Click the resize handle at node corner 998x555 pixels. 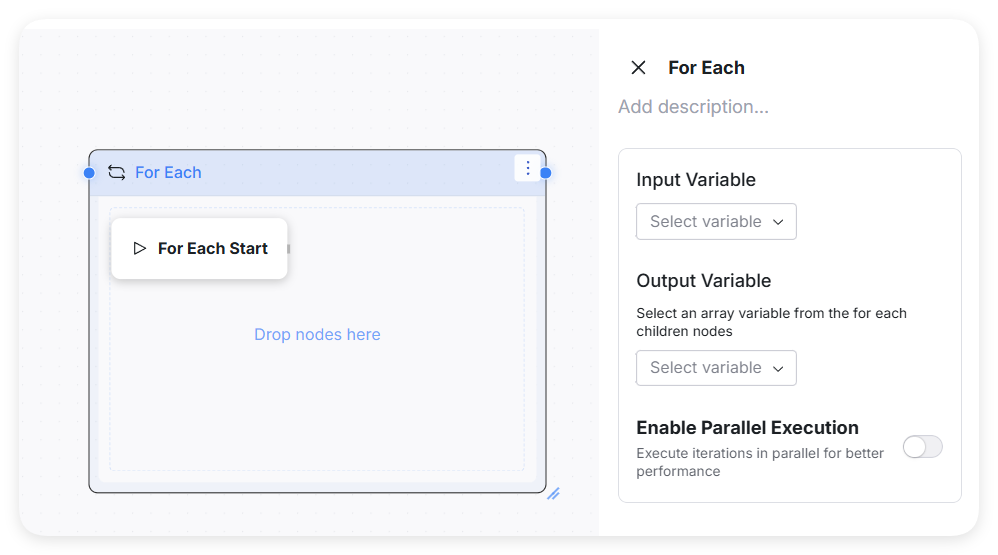coord(553,493)
